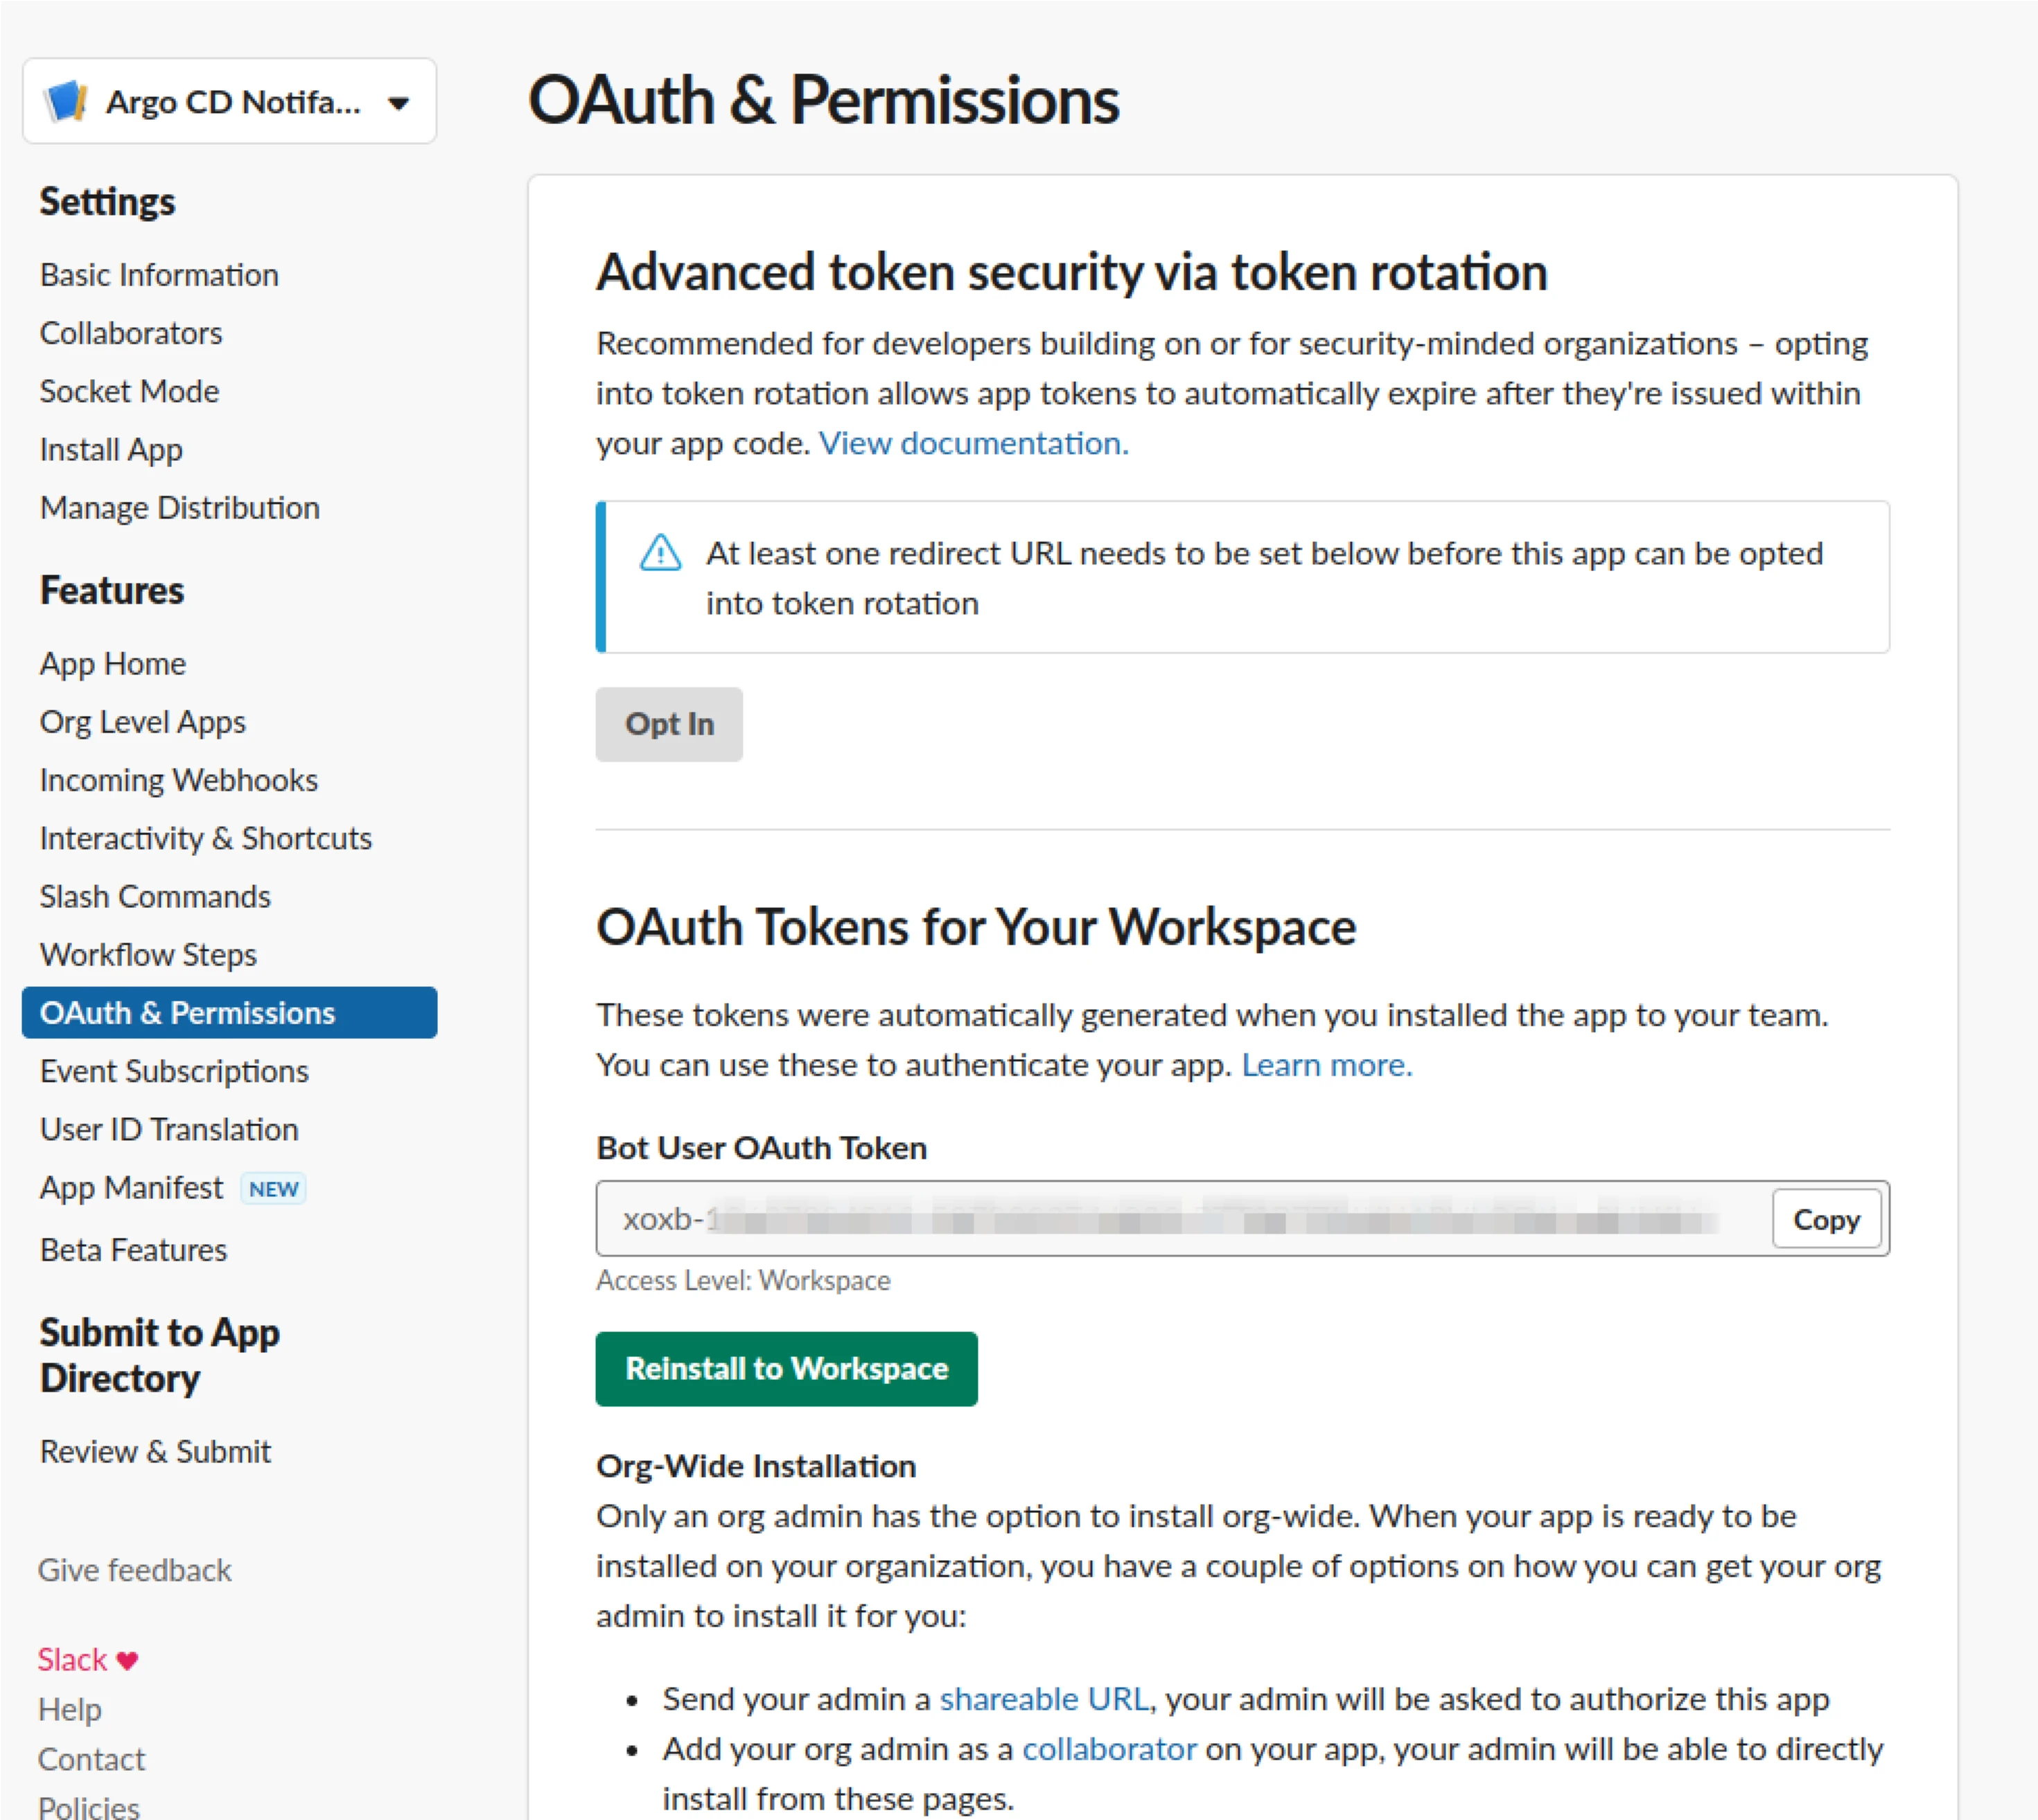
Task: Click Reinstall to Workspace button
Action: (x=786, y=1368)
